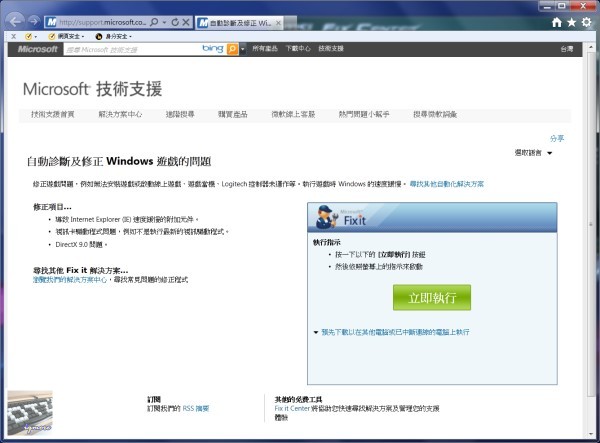Screen dimensions: 600x443
Task: Click the Fix it mechanic icon
Action: tap(326, 217)
